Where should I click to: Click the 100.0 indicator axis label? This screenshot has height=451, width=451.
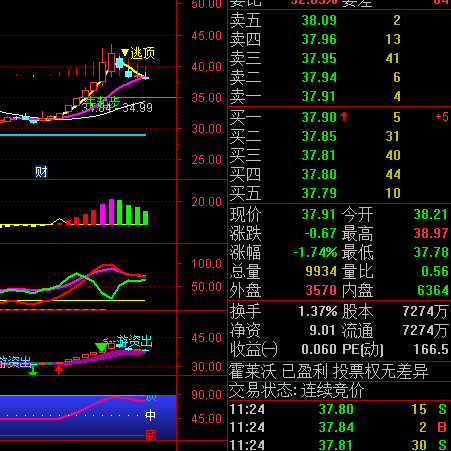point(206,264)
